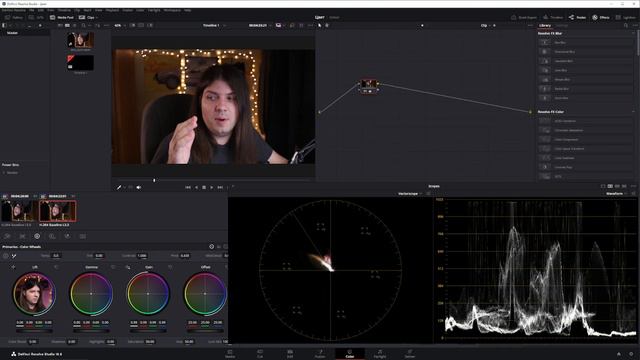Click the viewer scrubber playhead
The image size is (640, 360).
pos(154,180)
